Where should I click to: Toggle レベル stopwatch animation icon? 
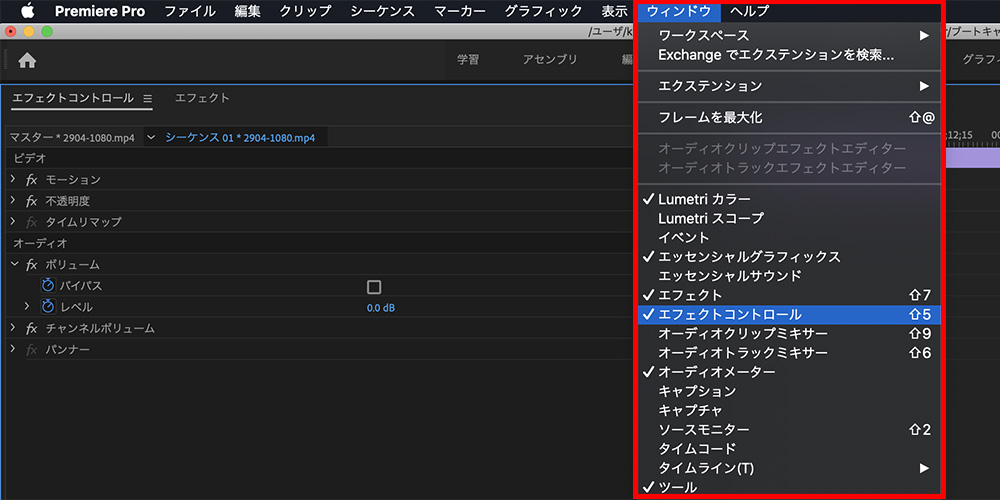pyautogui.click(x=48, y=307)
